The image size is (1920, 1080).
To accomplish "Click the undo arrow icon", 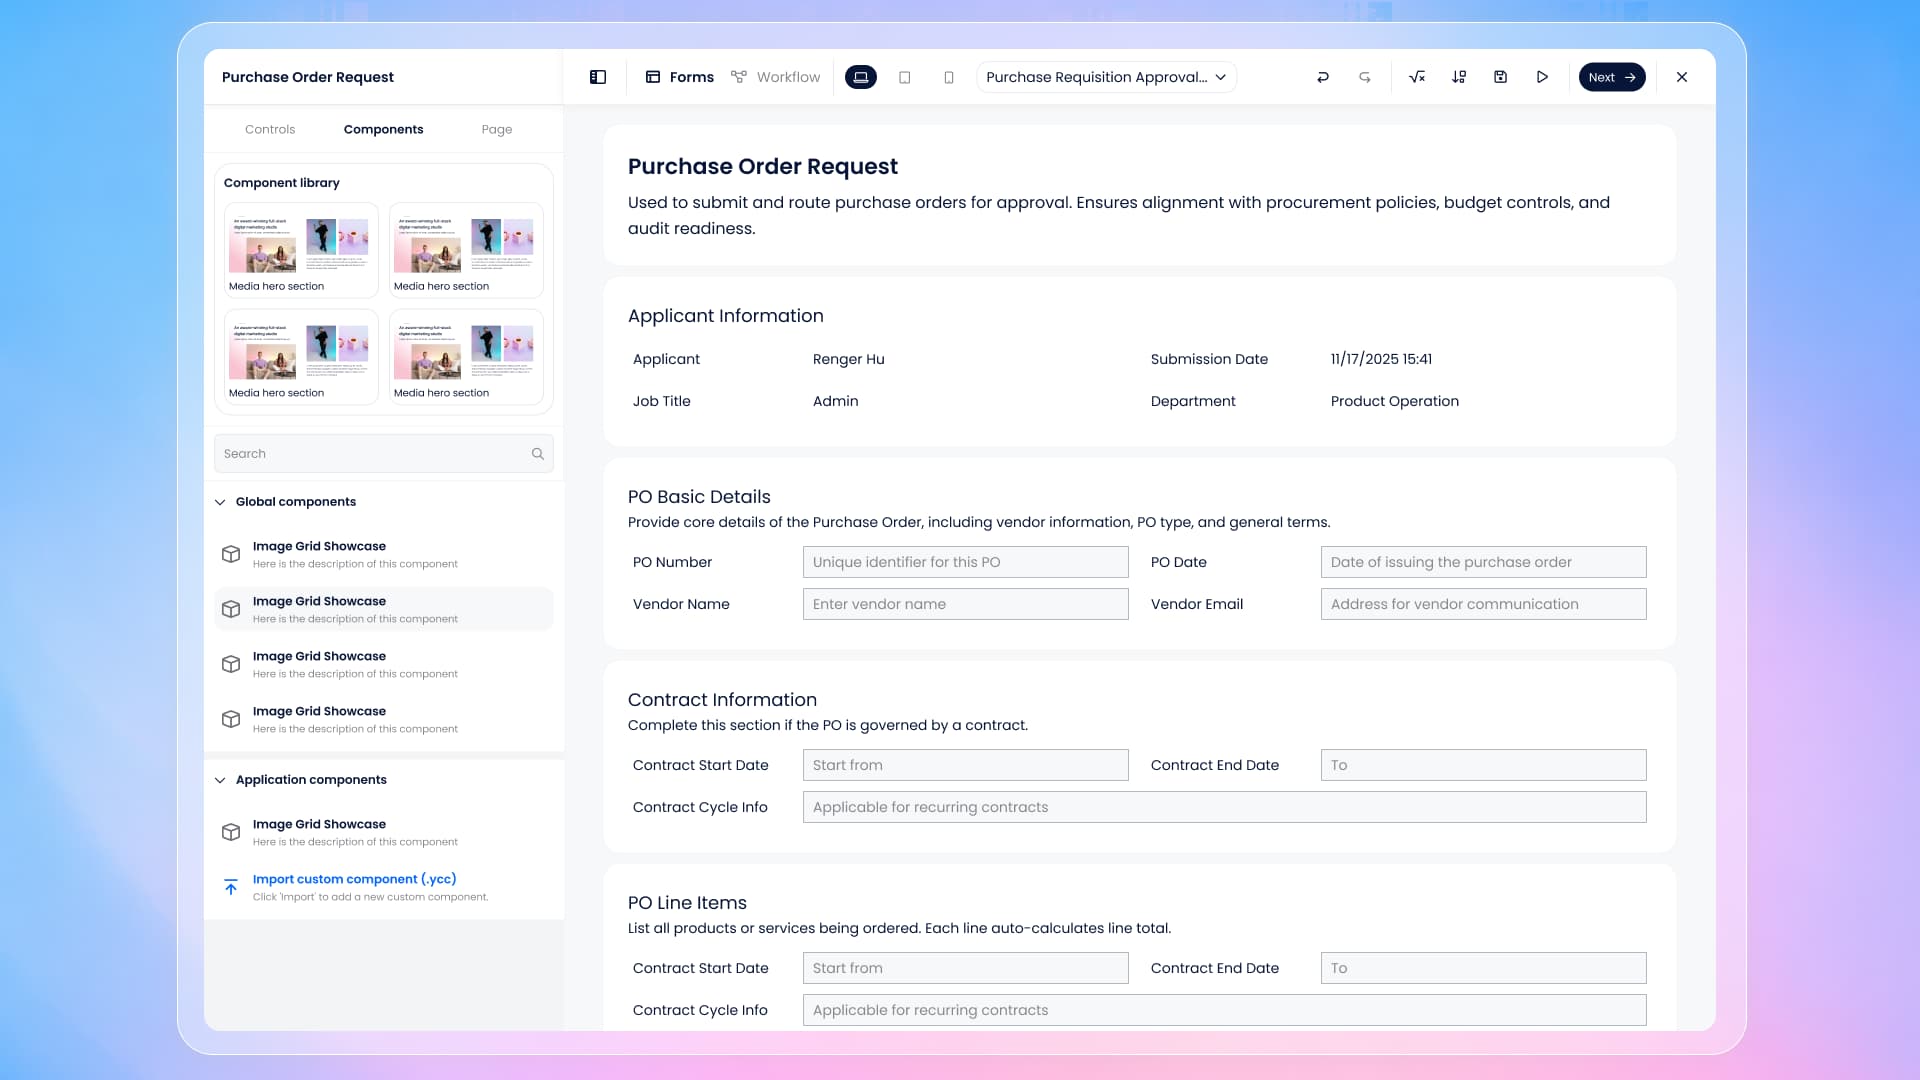I will tap(1323, 77).
